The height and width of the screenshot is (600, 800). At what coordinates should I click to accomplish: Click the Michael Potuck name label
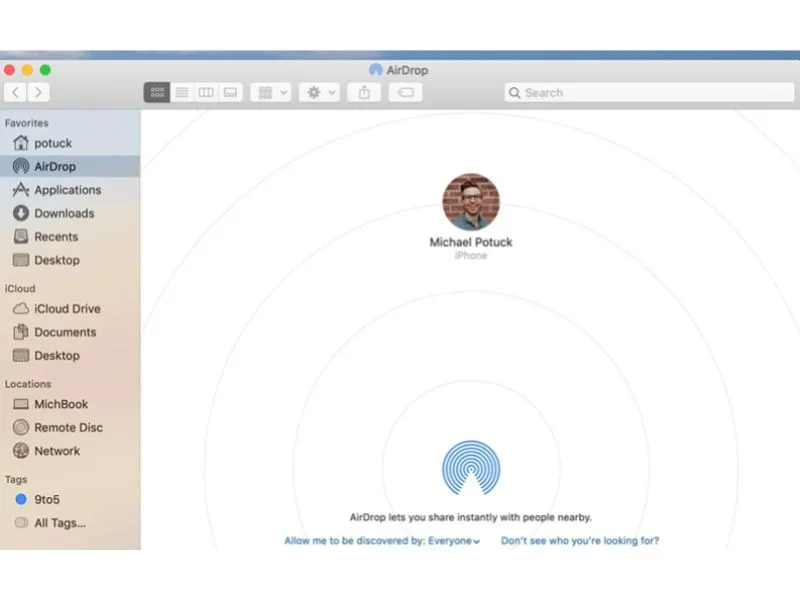[x=471, y=242]
